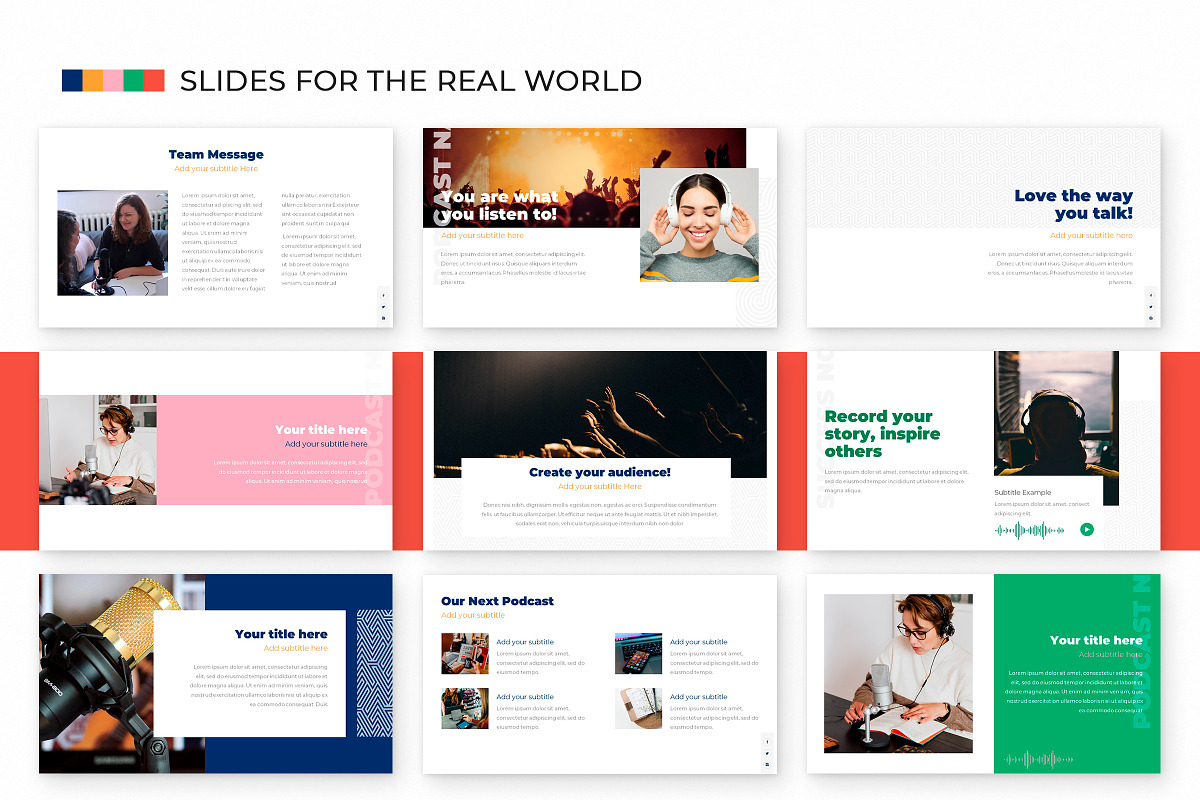
Task: Click the Facebook icon on Team Message slide
Action: point(384,295)
